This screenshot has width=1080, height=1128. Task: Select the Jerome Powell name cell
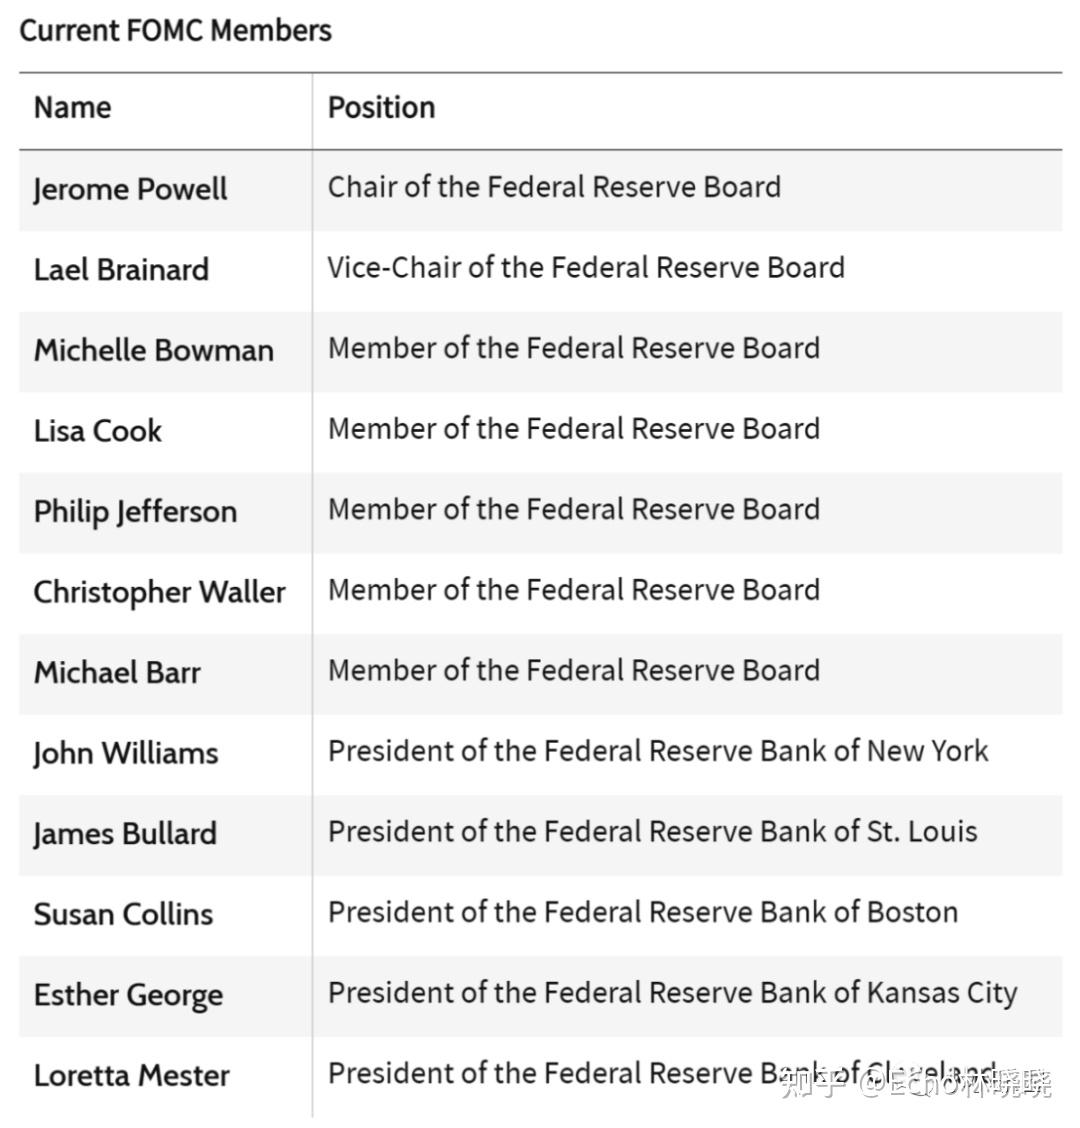130,189
